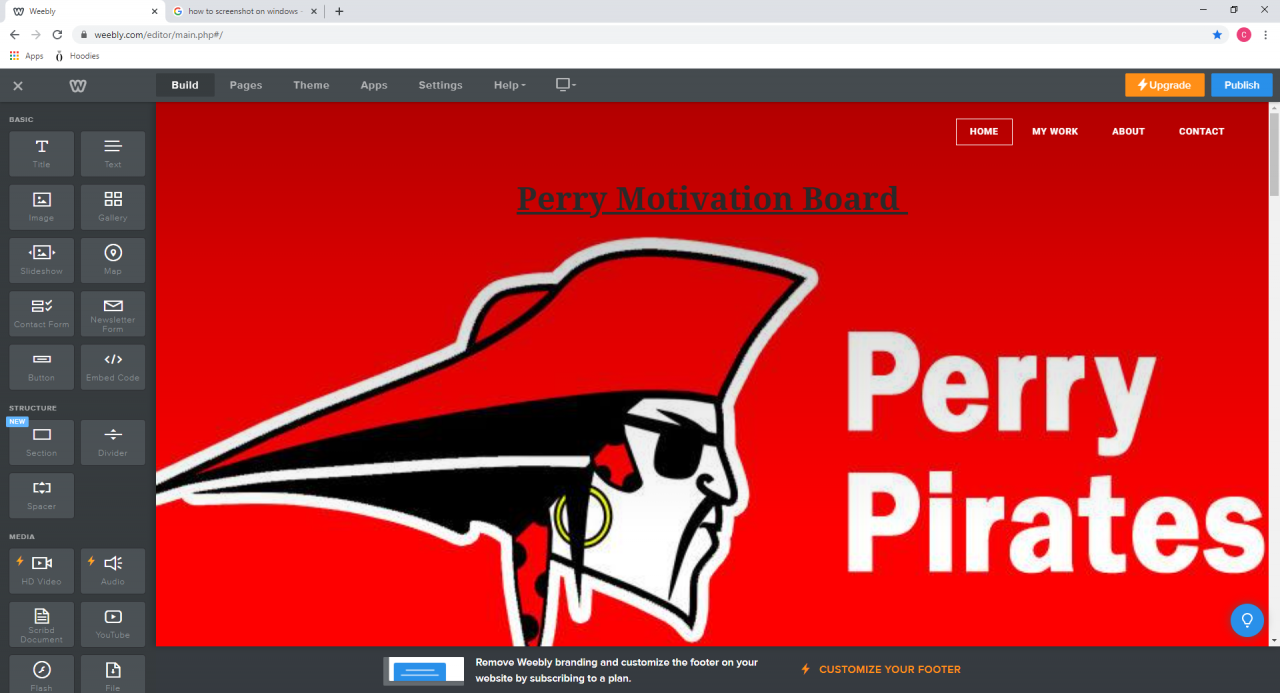Viewport: 1280px width, 693px height.
Task: Click CONTACT in site navigation
Action: (1201, 132)
